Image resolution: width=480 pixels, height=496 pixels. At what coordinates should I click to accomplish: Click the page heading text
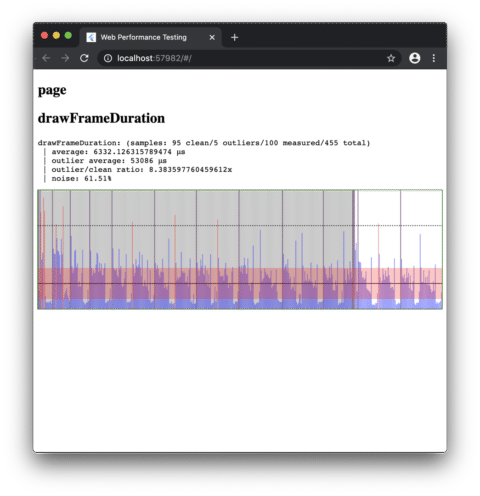point(52,90)
